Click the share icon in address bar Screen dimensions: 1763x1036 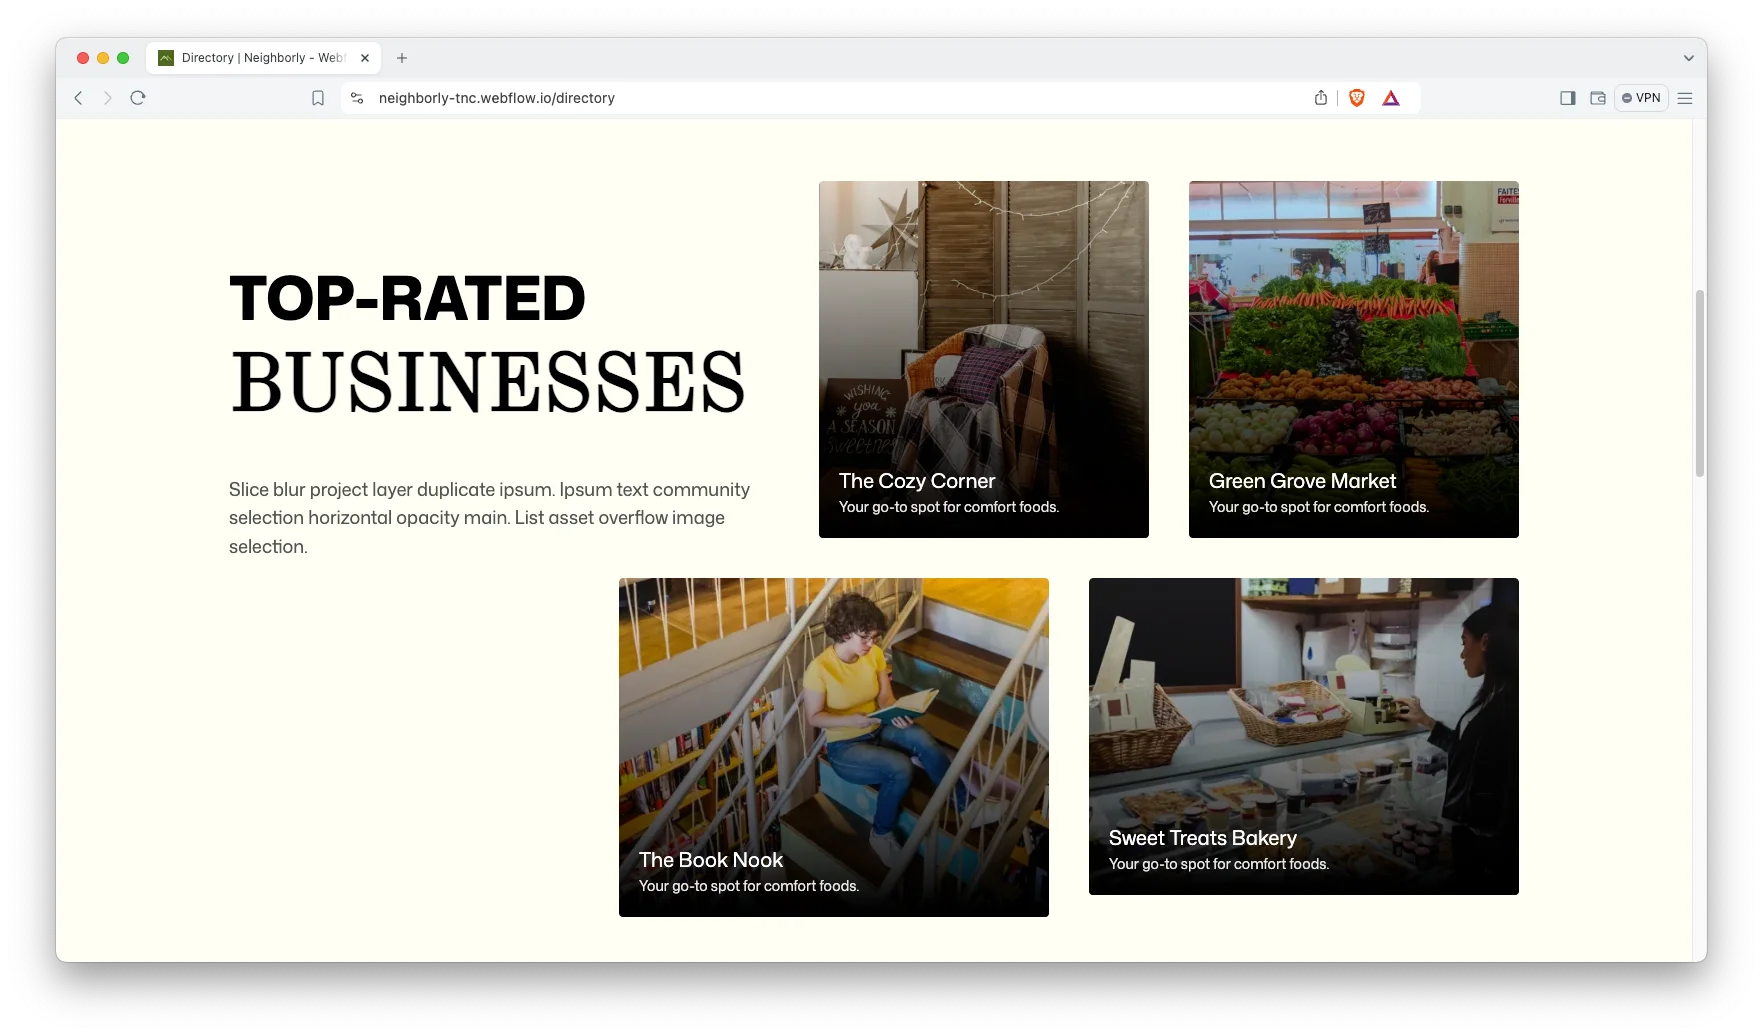(1321, 98)
